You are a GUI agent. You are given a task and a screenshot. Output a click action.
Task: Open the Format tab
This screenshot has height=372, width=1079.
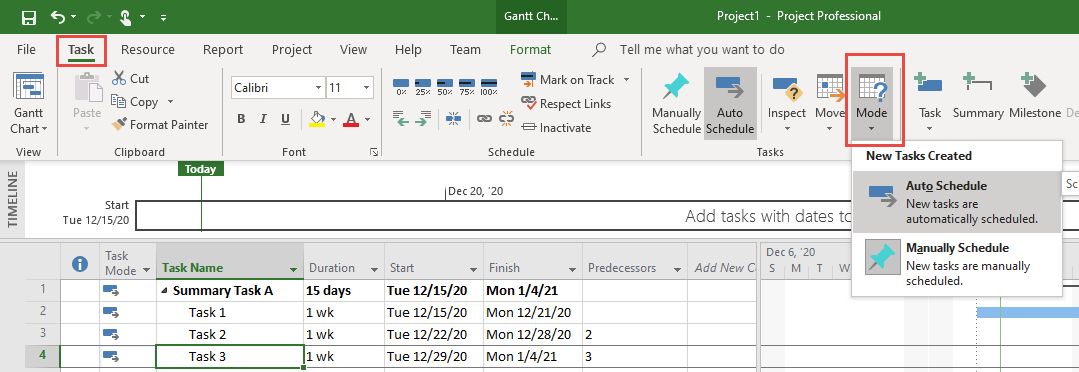[x=531, y=50]
